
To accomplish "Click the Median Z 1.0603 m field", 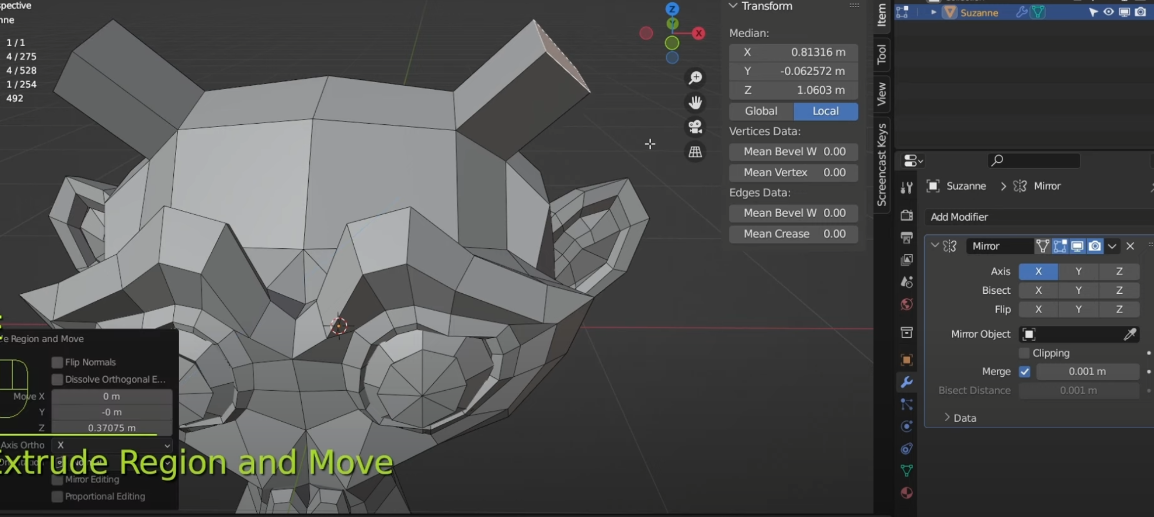I will coord(793,90).
